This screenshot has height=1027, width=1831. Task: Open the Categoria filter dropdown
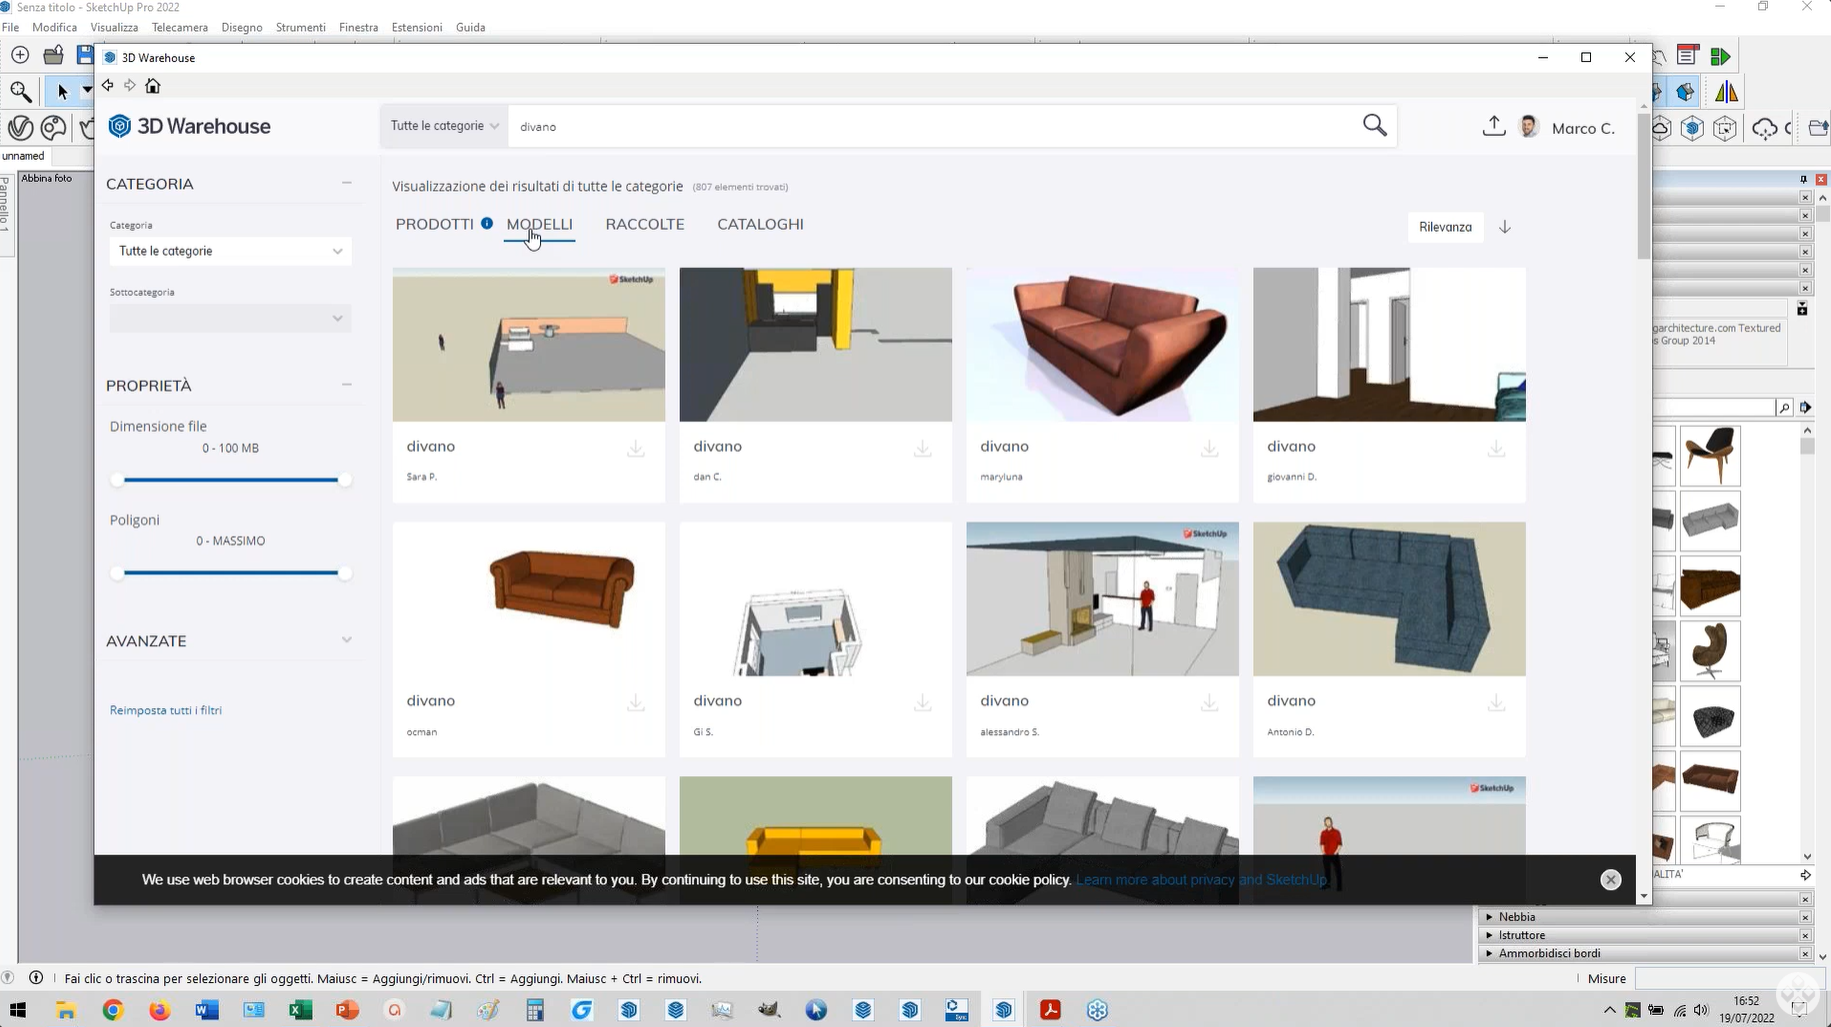(x=230, y=251)
